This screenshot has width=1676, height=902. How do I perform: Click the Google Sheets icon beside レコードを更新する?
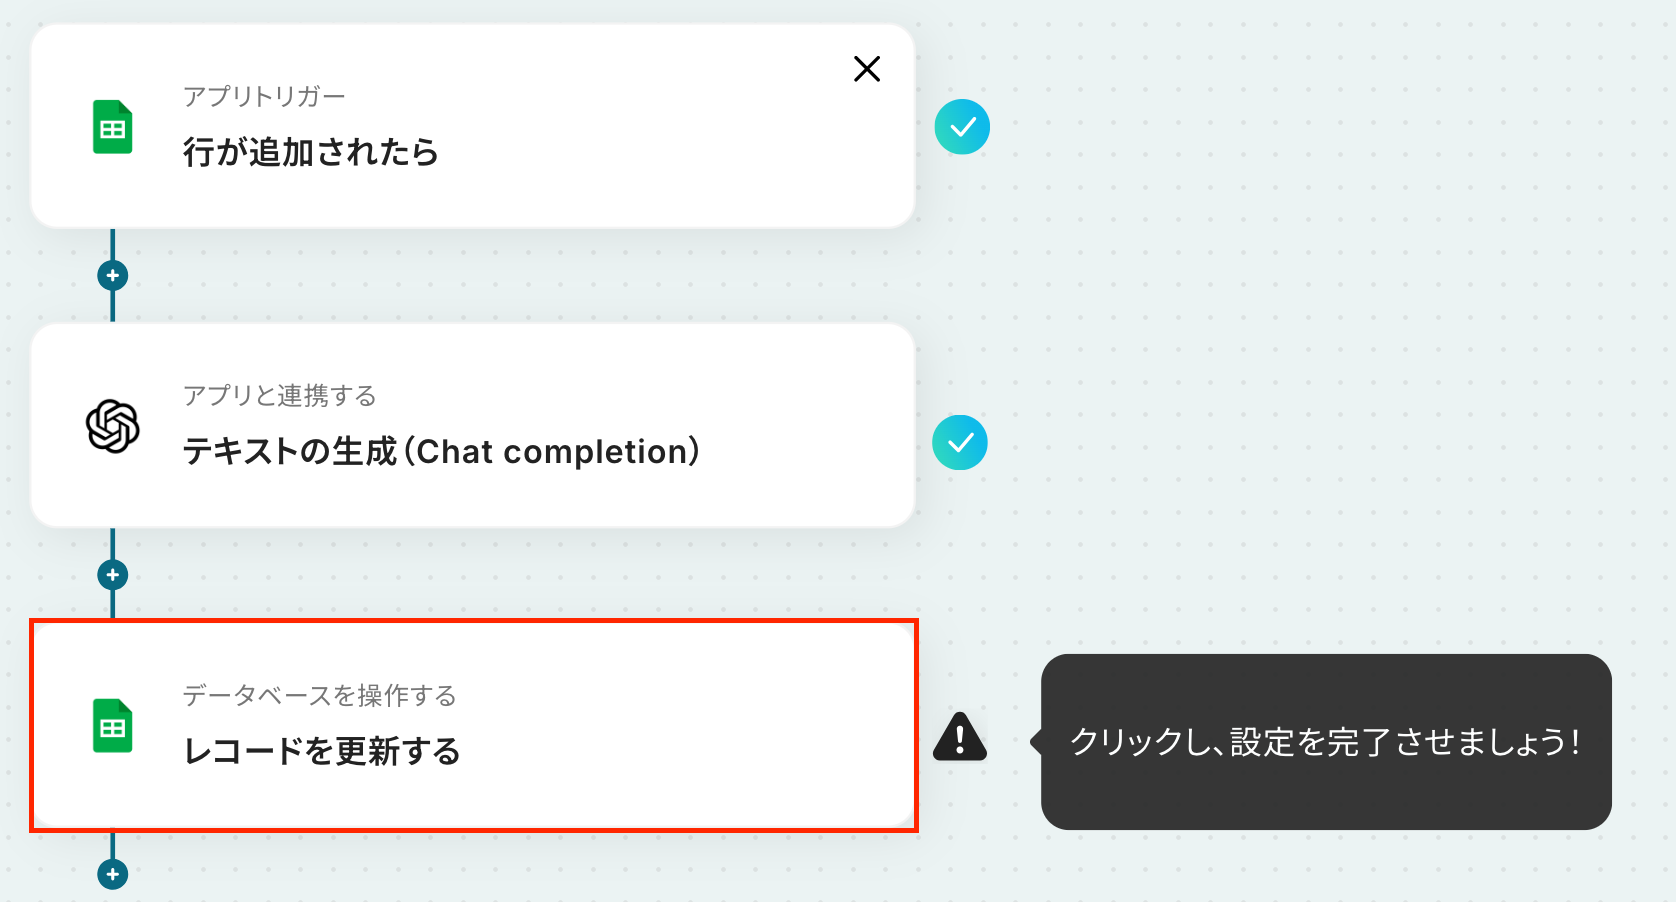pyautogui.click(x=113, y=726)
